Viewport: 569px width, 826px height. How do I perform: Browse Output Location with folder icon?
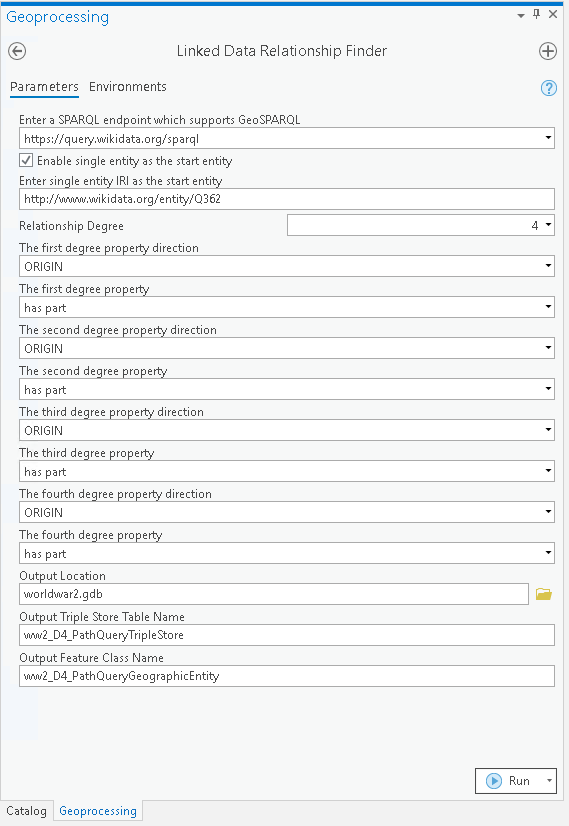(x=544, y=594)
